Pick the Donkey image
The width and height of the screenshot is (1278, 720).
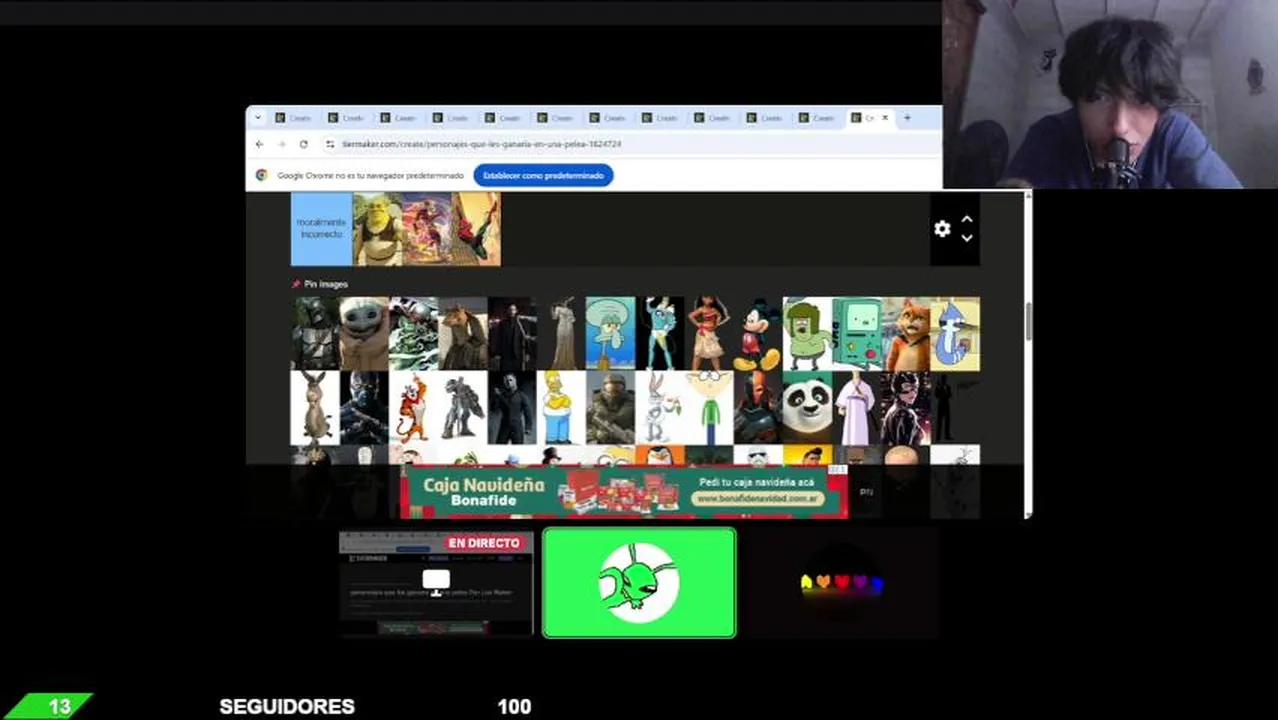[x=315, y=408]
